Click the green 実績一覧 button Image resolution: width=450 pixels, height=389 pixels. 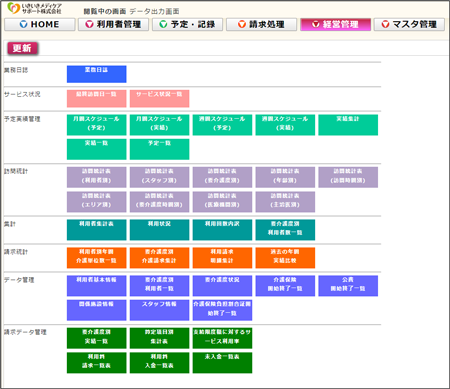[96, 149]
